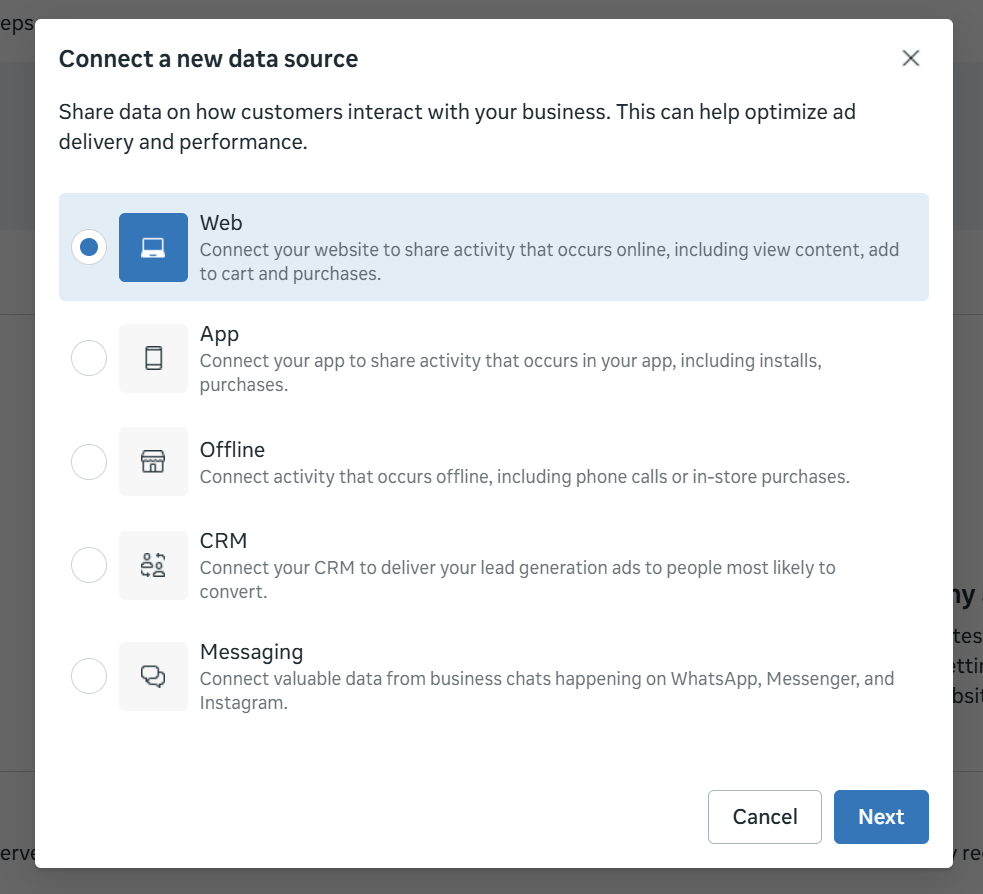Click the Next button

[881, 817]
